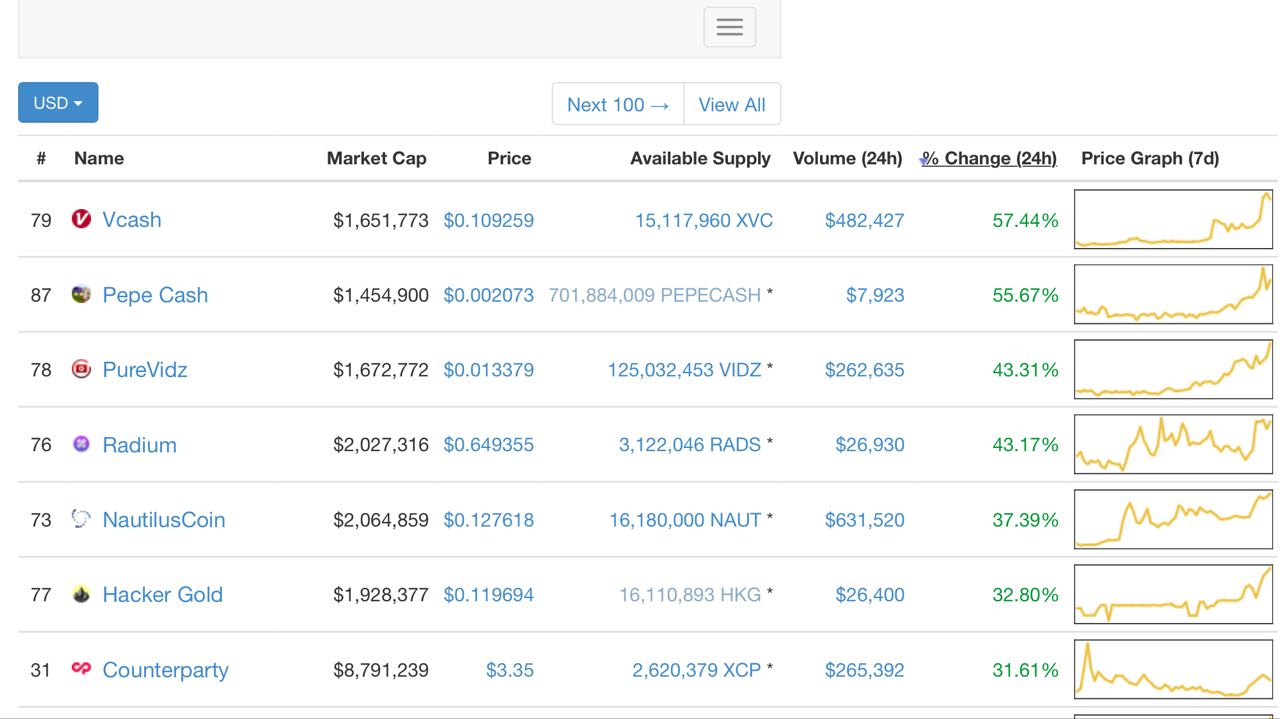This screenshot has width=1280, height=719.
Task: Click supply 16,110,893 HKG
Action: click(690, 595)
